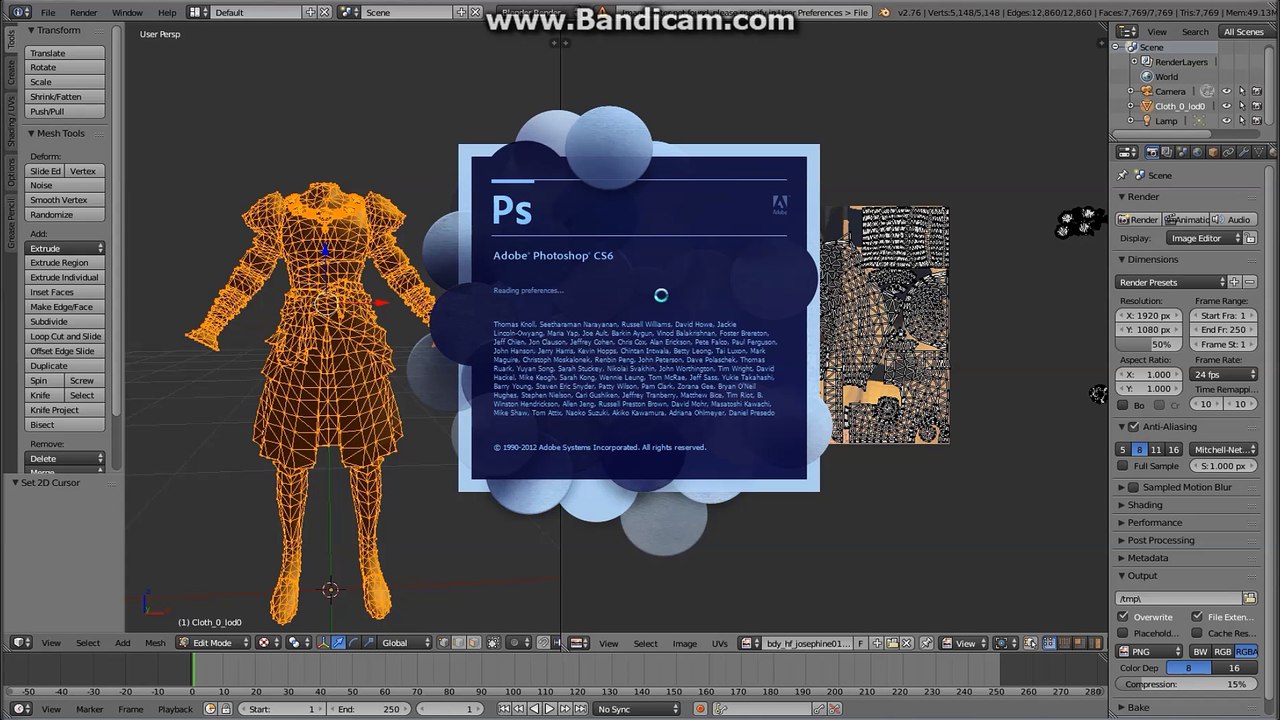The image size is (1280, 720).
Task: Browse output folder with the folder icon
Action: pos(1249,598)
